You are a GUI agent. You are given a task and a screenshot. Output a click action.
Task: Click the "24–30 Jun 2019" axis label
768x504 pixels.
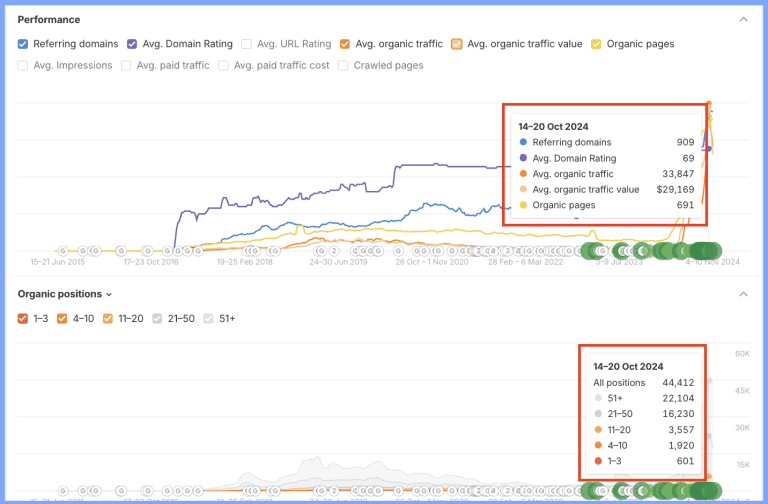click(338, 262)
